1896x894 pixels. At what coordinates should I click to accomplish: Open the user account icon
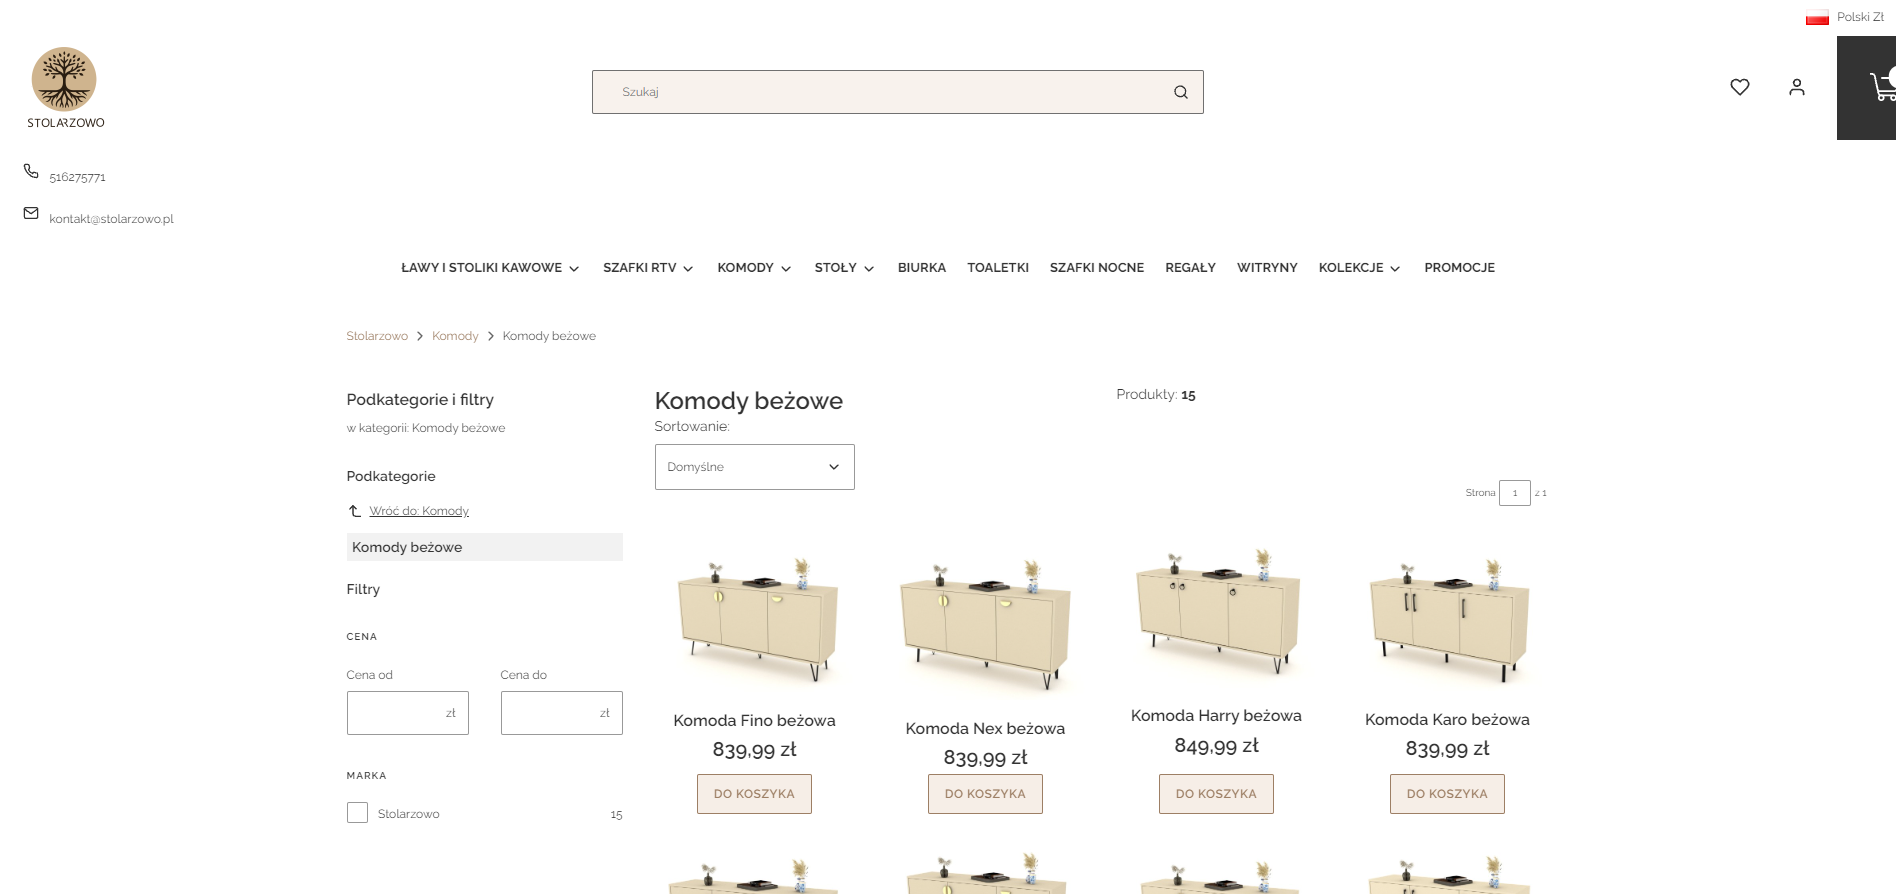[1796, 87]
